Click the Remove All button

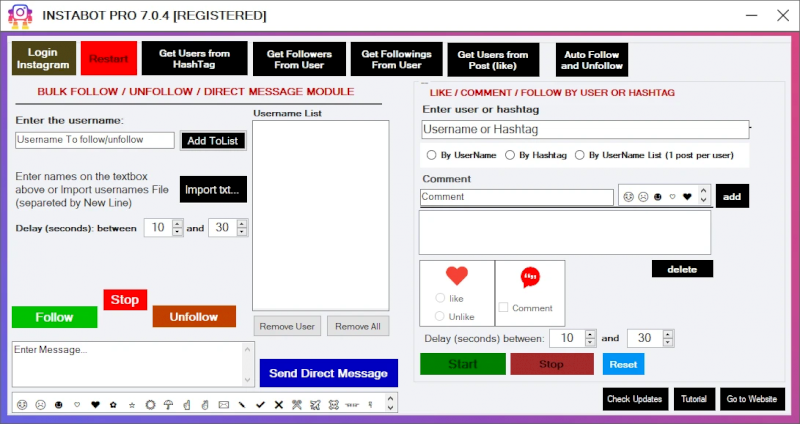coord(358,326)
